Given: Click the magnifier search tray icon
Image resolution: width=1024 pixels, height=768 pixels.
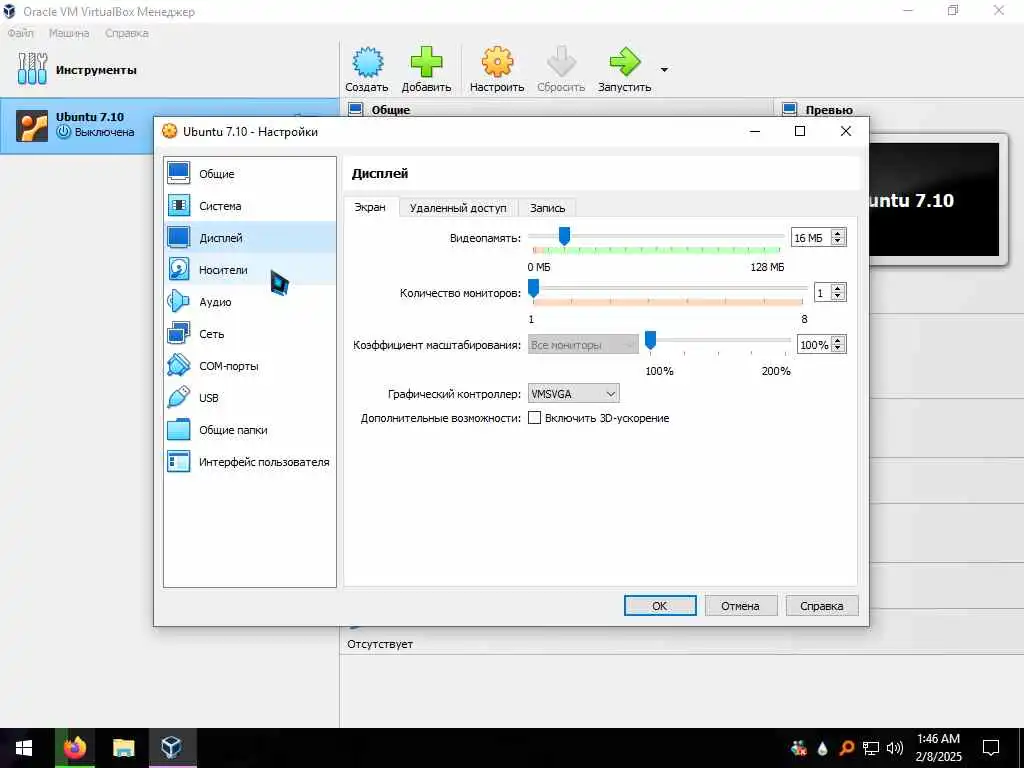Looking at the screenshot, I should pos(847,748).
